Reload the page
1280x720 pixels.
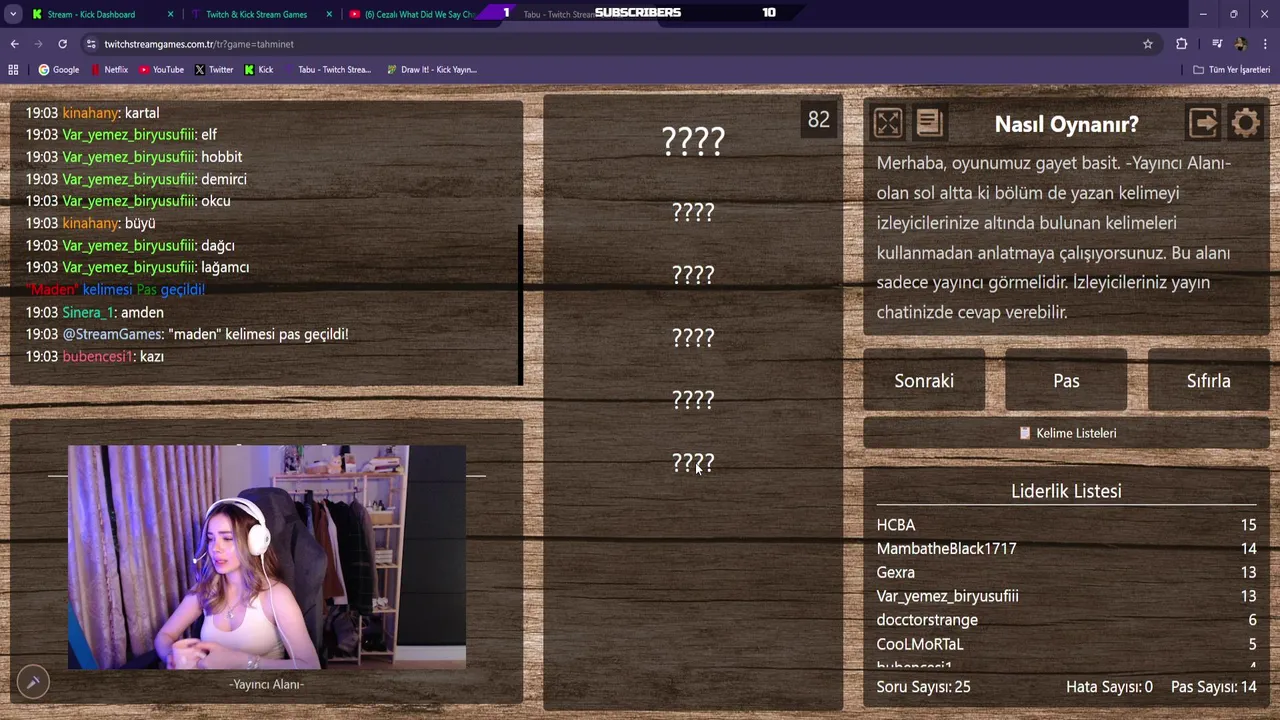point(62,44)
